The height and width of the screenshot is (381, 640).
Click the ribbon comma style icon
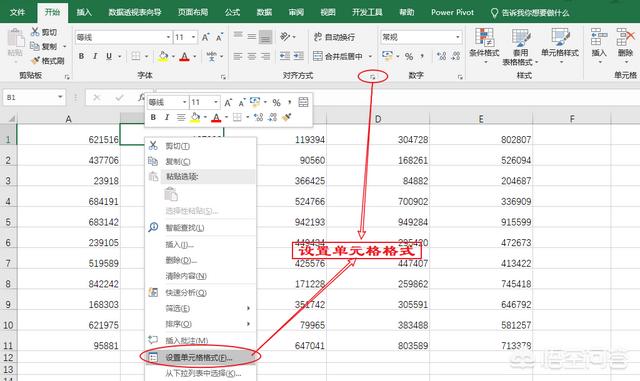point(422,56)
